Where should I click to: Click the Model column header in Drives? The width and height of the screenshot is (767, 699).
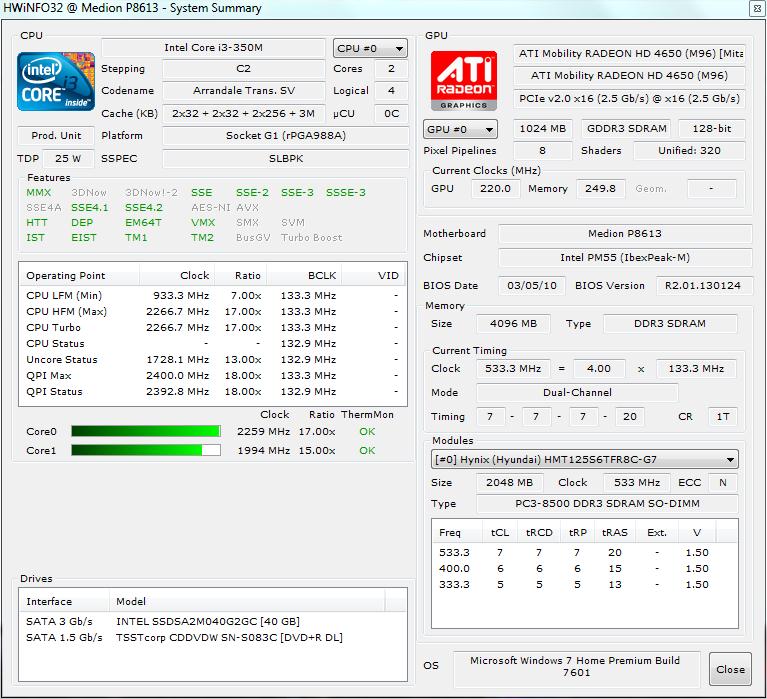(x=247, y=602)
